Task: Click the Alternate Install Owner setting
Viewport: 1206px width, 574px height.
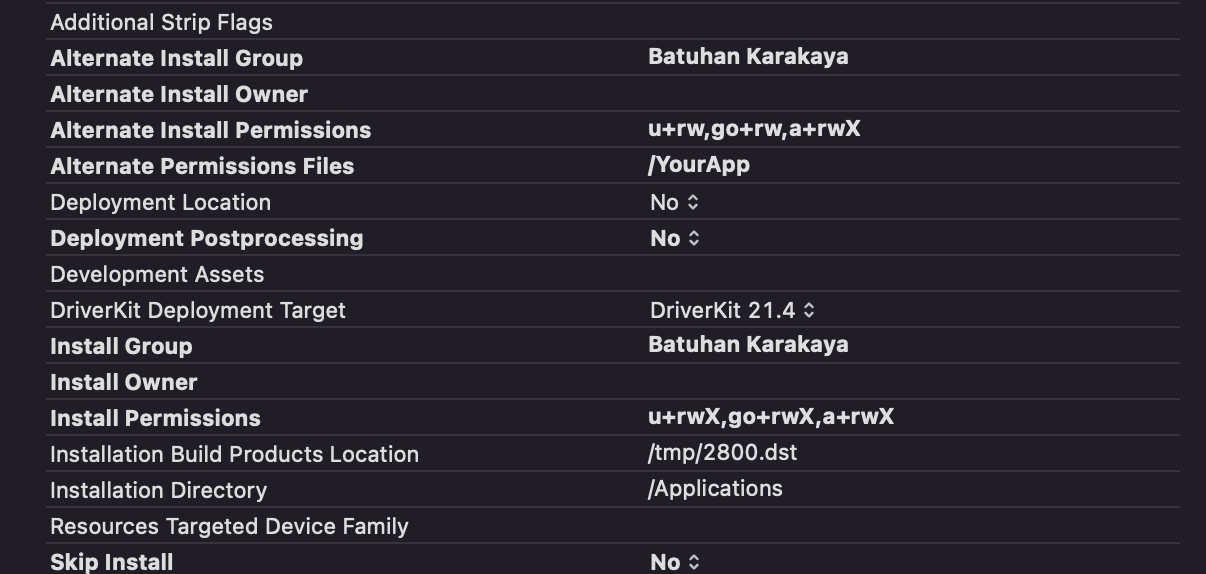Action: click(x=179, y=94)
